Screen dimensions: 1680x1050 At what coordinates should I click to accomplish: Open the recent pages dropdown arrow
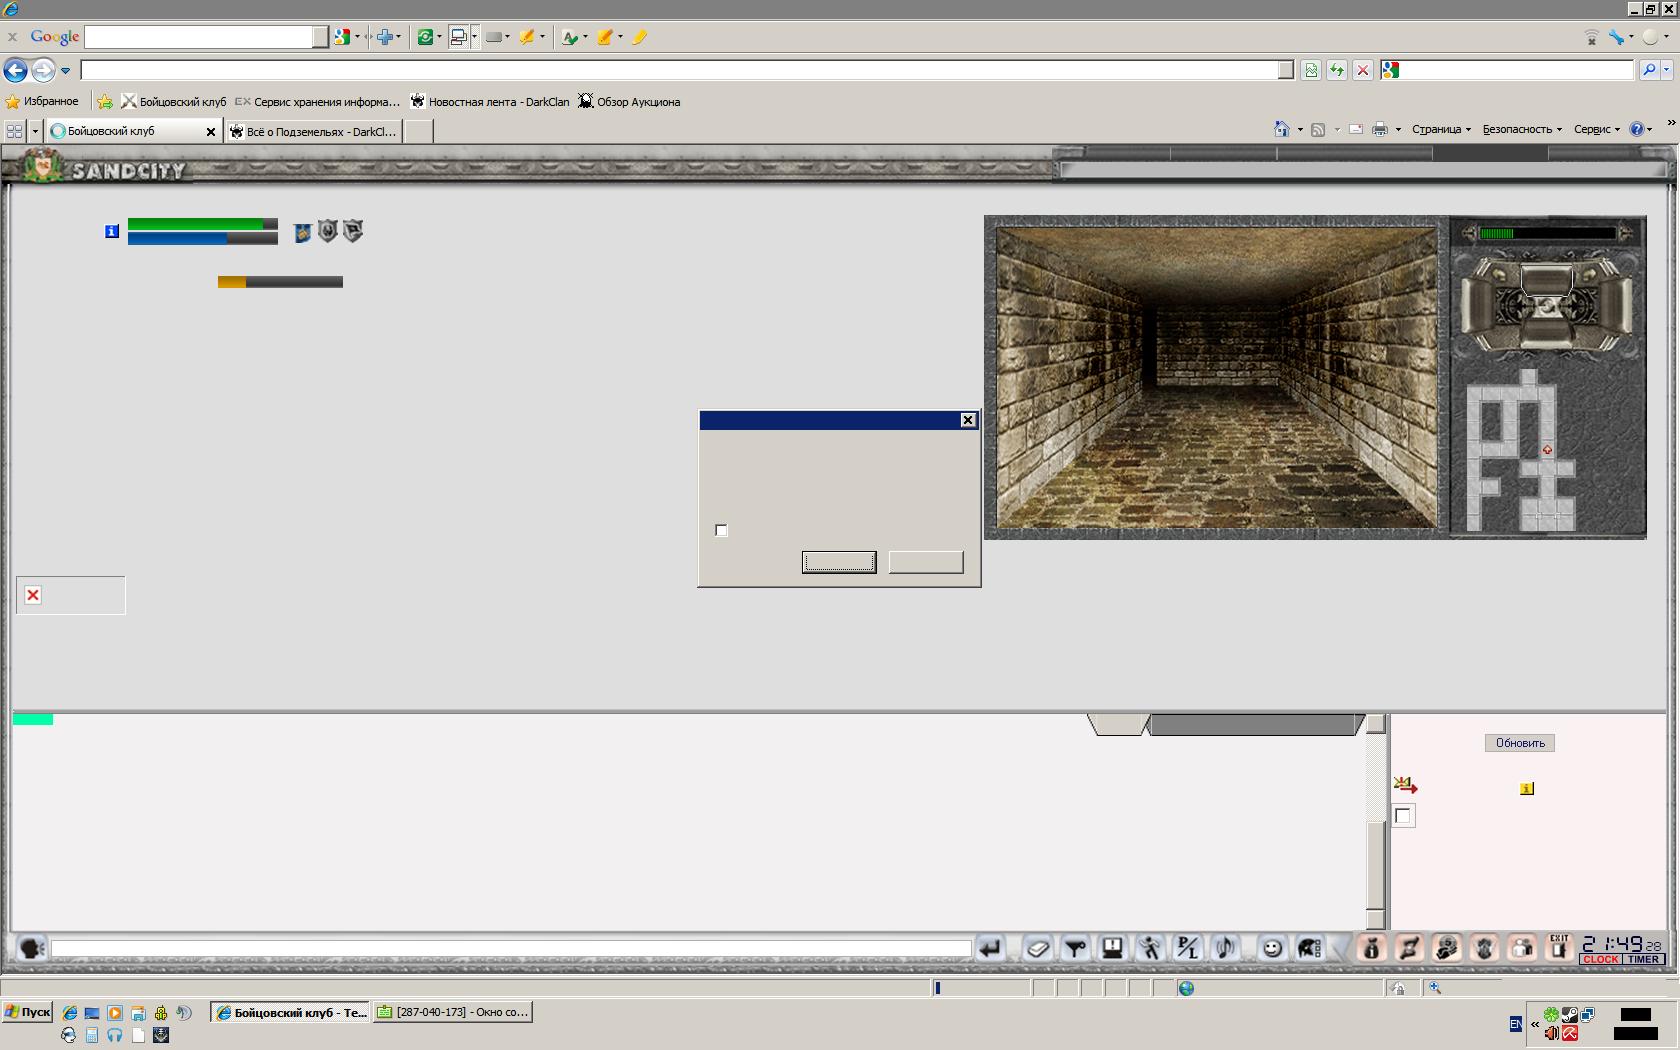(65, 71)
